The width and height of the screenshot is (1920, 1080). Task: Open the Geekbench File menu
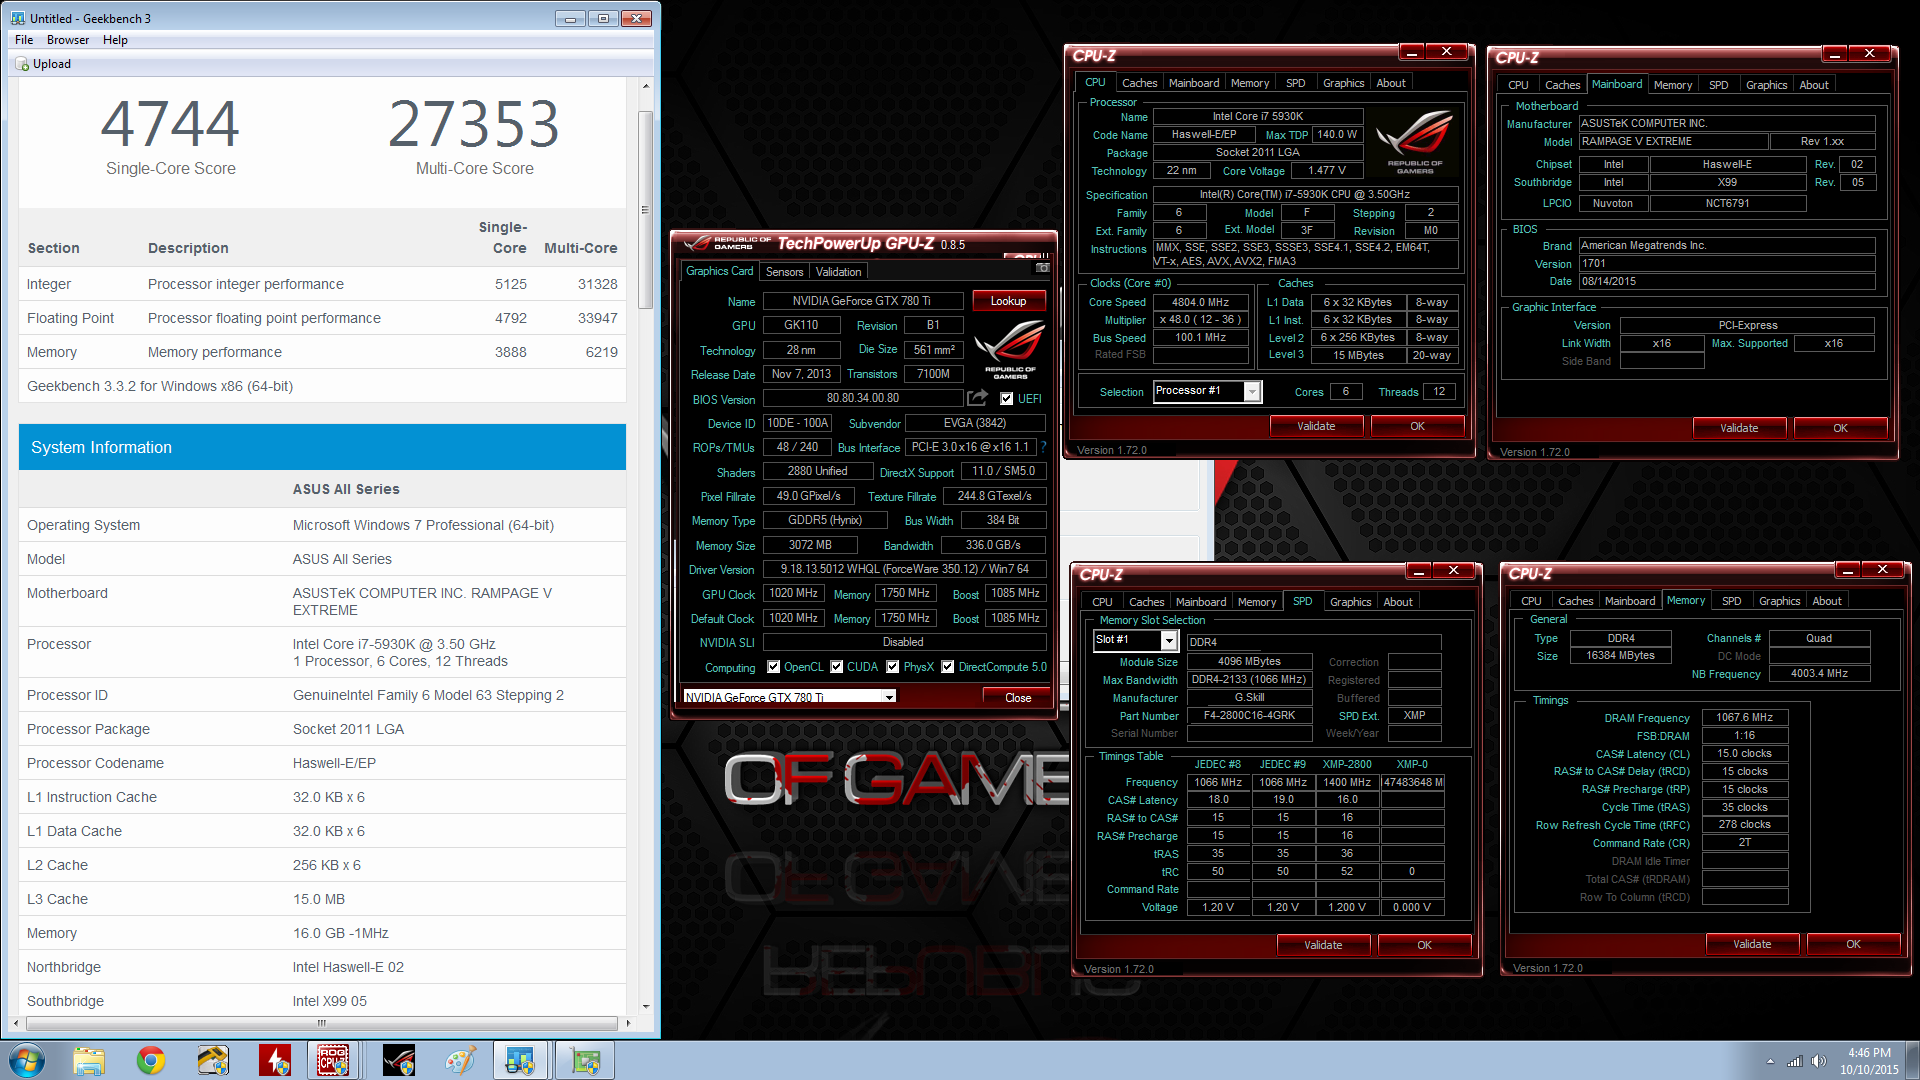coord(24,40)
